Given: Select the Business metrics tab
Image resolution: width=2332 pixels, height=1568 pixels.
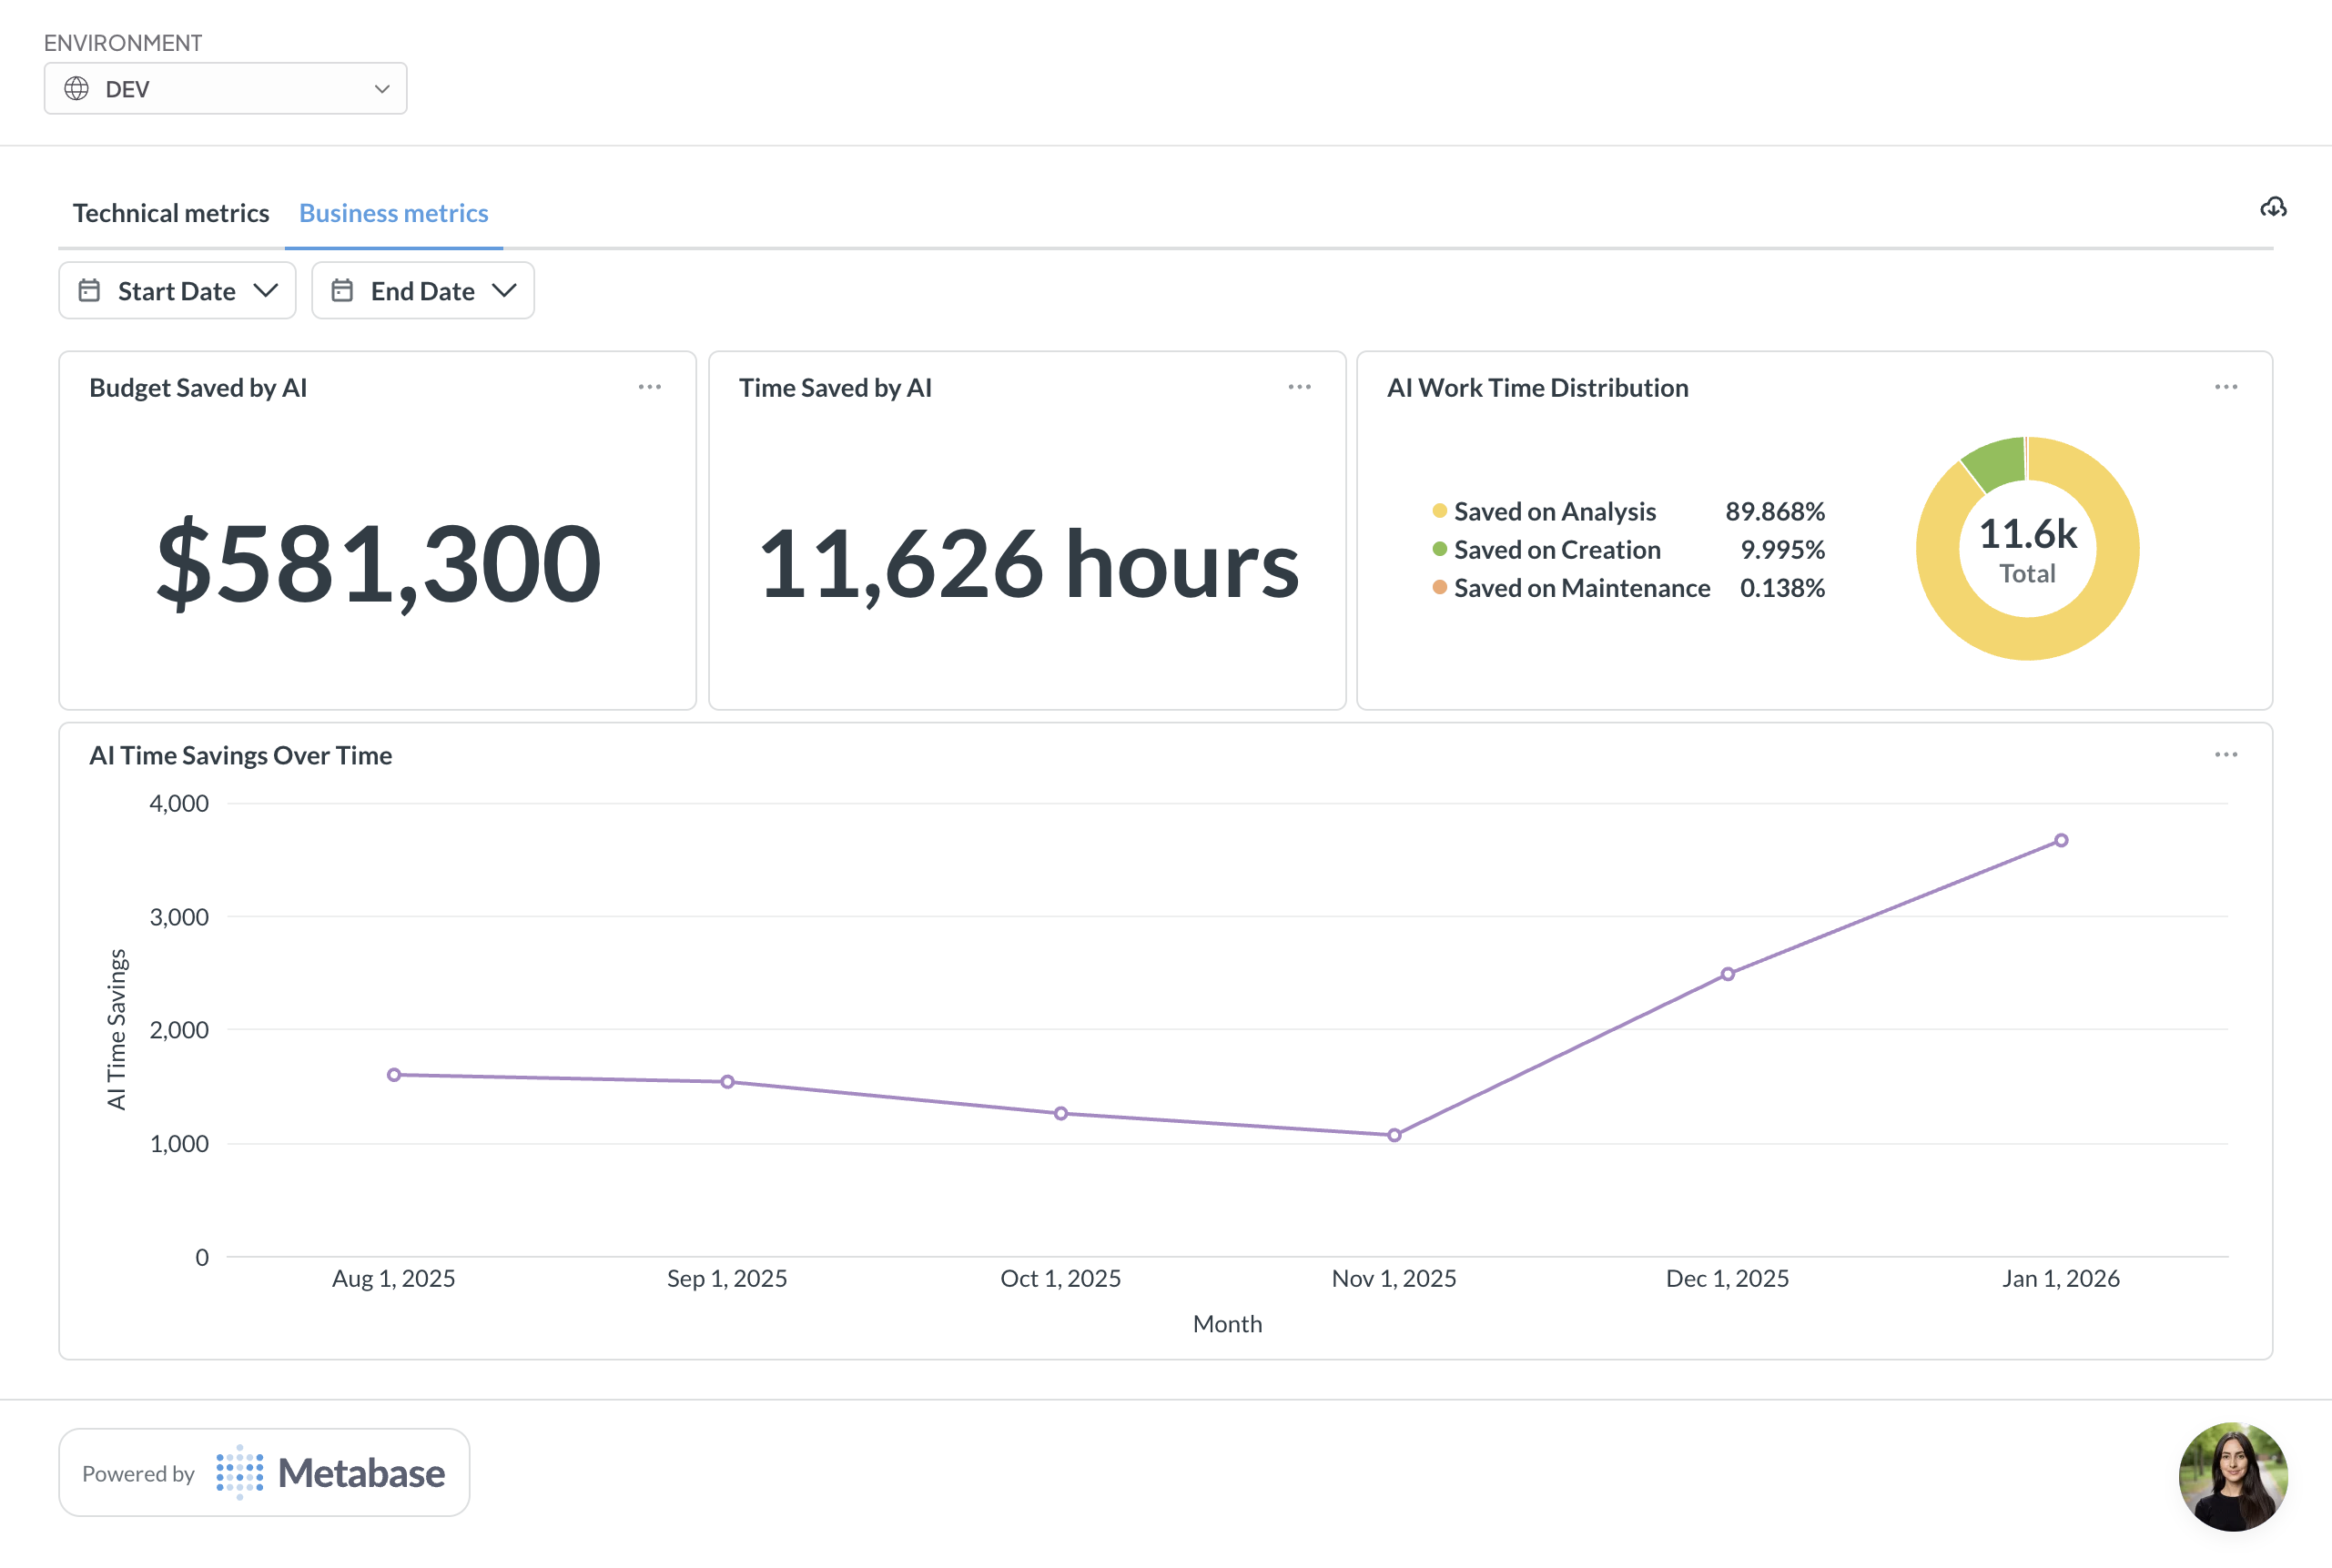Looking at the screenshot, I should pyautogui.click(x=394, y=213).
